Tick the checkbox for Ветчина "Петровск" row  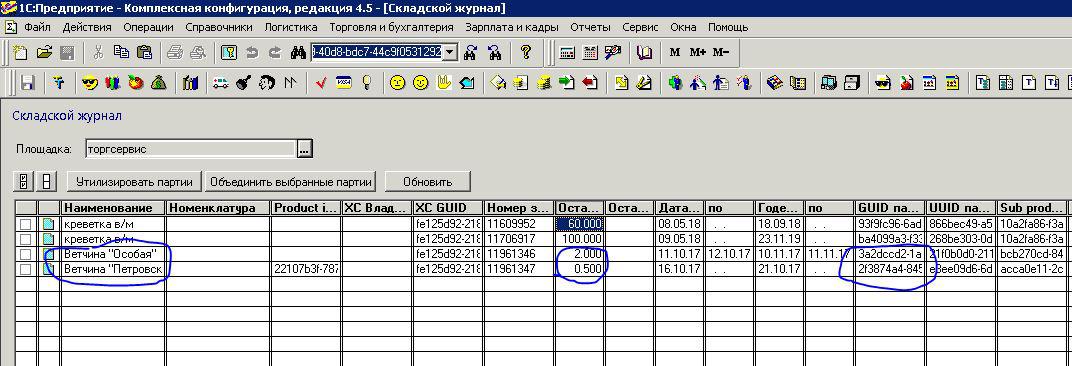click(x=26, y=269)
